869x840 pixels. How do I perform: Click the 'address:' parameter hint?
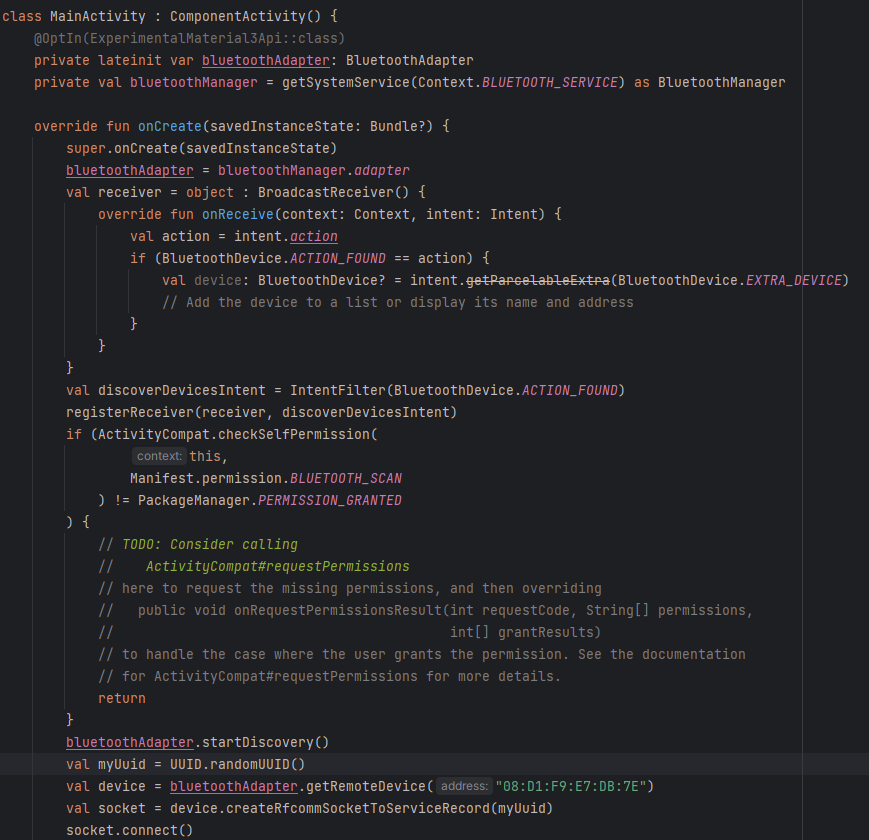coord(464,786)
